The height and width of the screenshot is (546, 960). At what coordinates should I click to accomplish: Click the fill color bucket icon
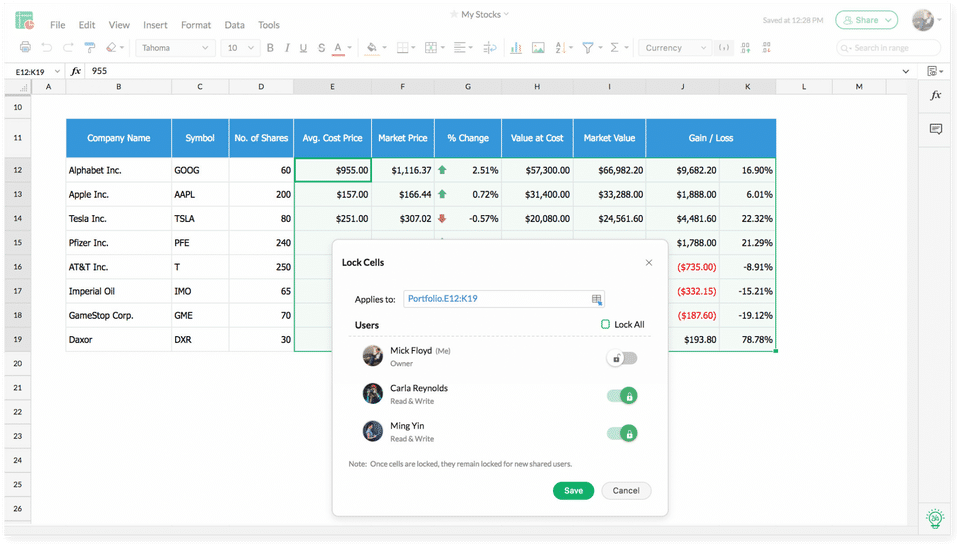372,48
